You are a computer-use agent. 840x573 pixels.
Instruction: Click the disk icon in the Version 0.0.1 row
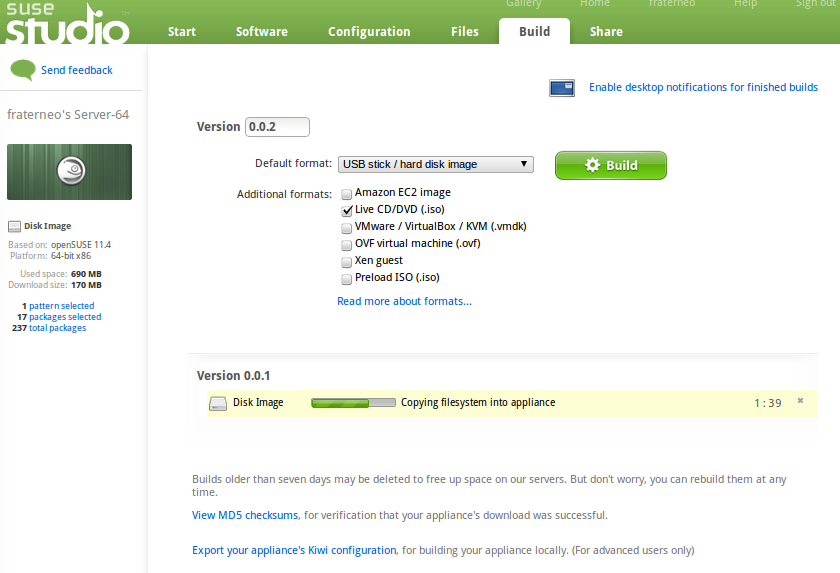pos(218,403)
